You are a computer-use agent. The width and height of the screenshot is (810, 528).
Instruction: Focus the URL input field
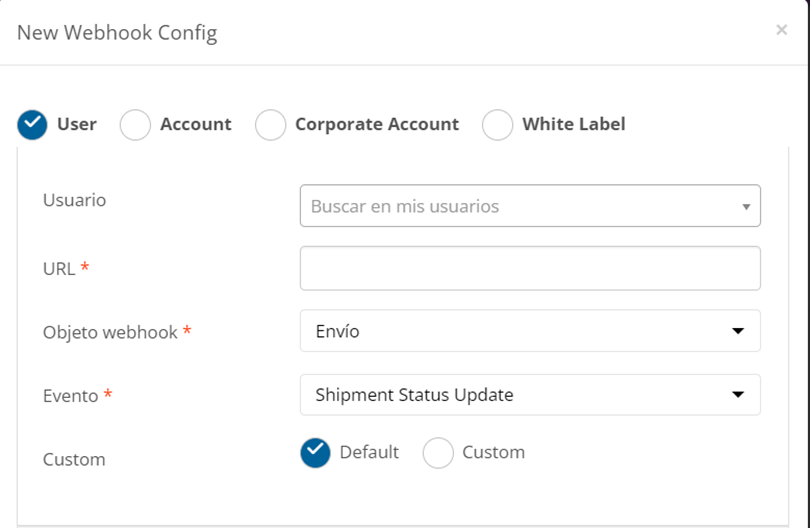(x=530, y=268)
